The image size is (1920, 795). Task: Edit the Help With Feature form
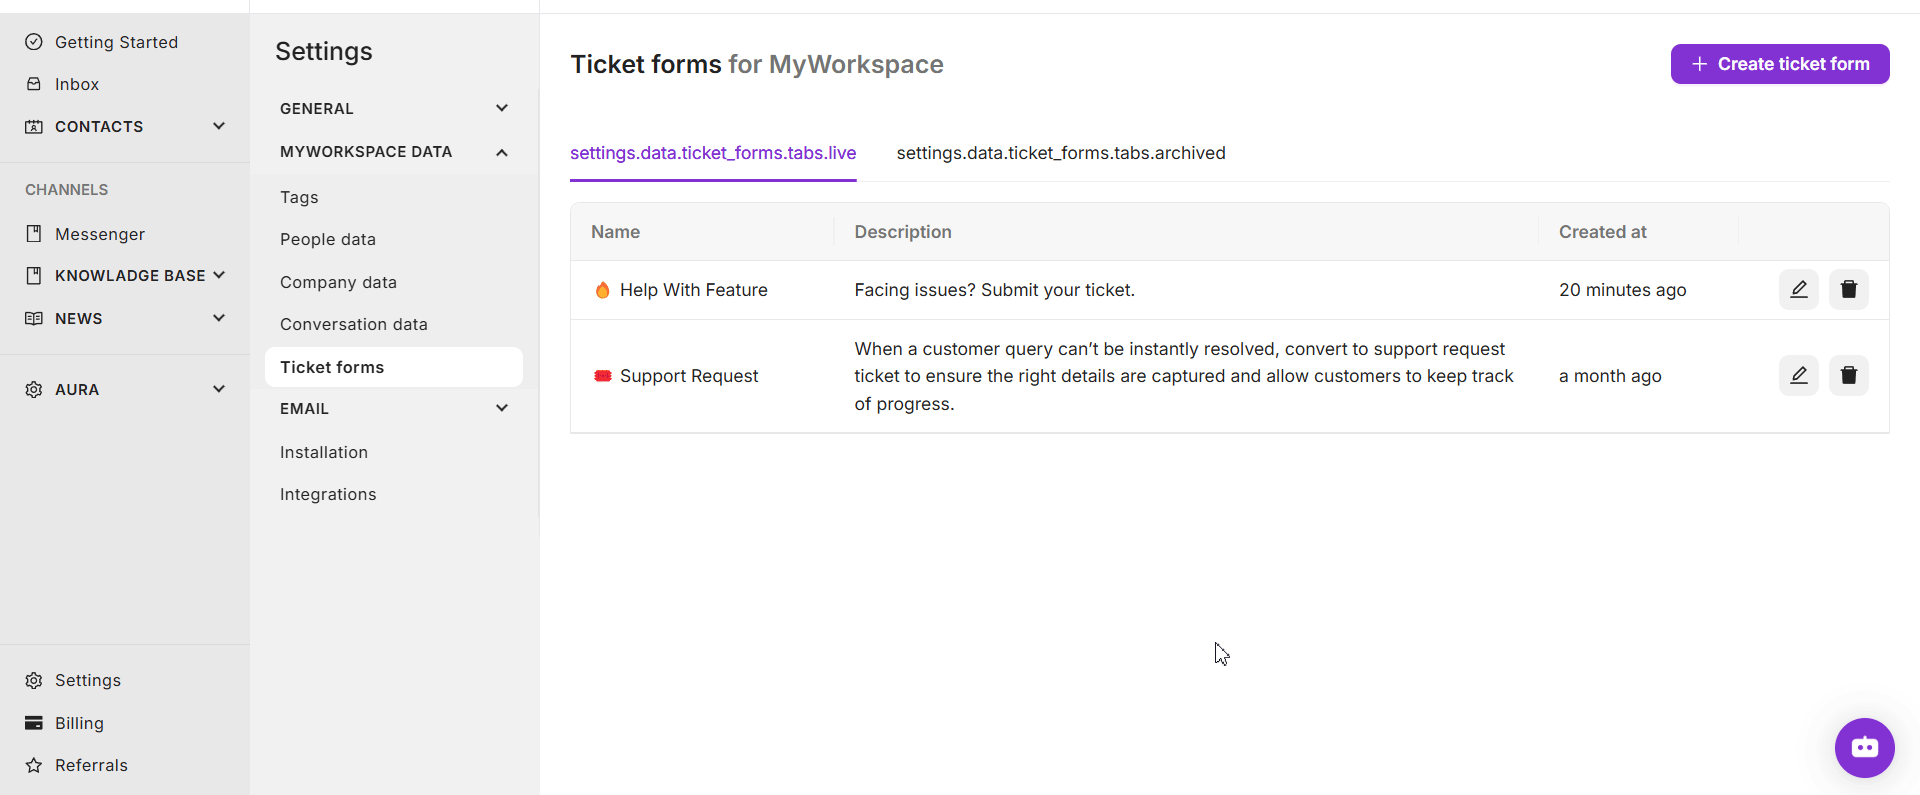coord(1798,289)
